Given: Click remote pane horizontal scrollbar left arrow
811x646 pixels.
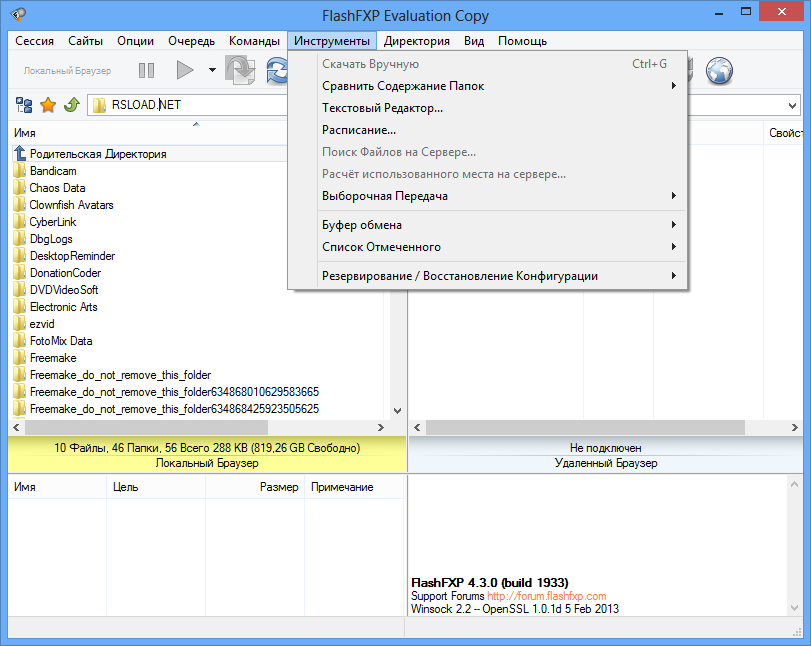Looking at the screenshot, I should (417, 428).
